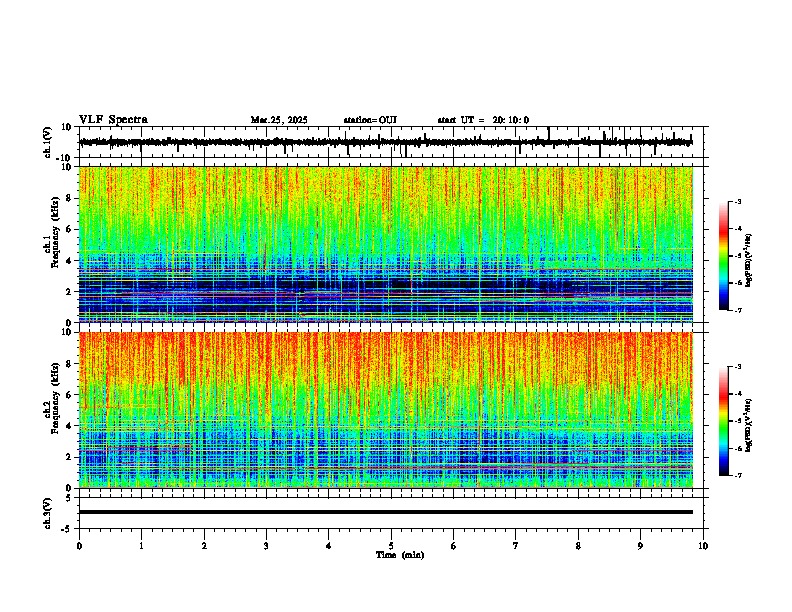Screen dimensions: 792x612
Task: Click the ch.1(V) waveform trace panel
Action: pyautogui.click(x=393, y=142)
